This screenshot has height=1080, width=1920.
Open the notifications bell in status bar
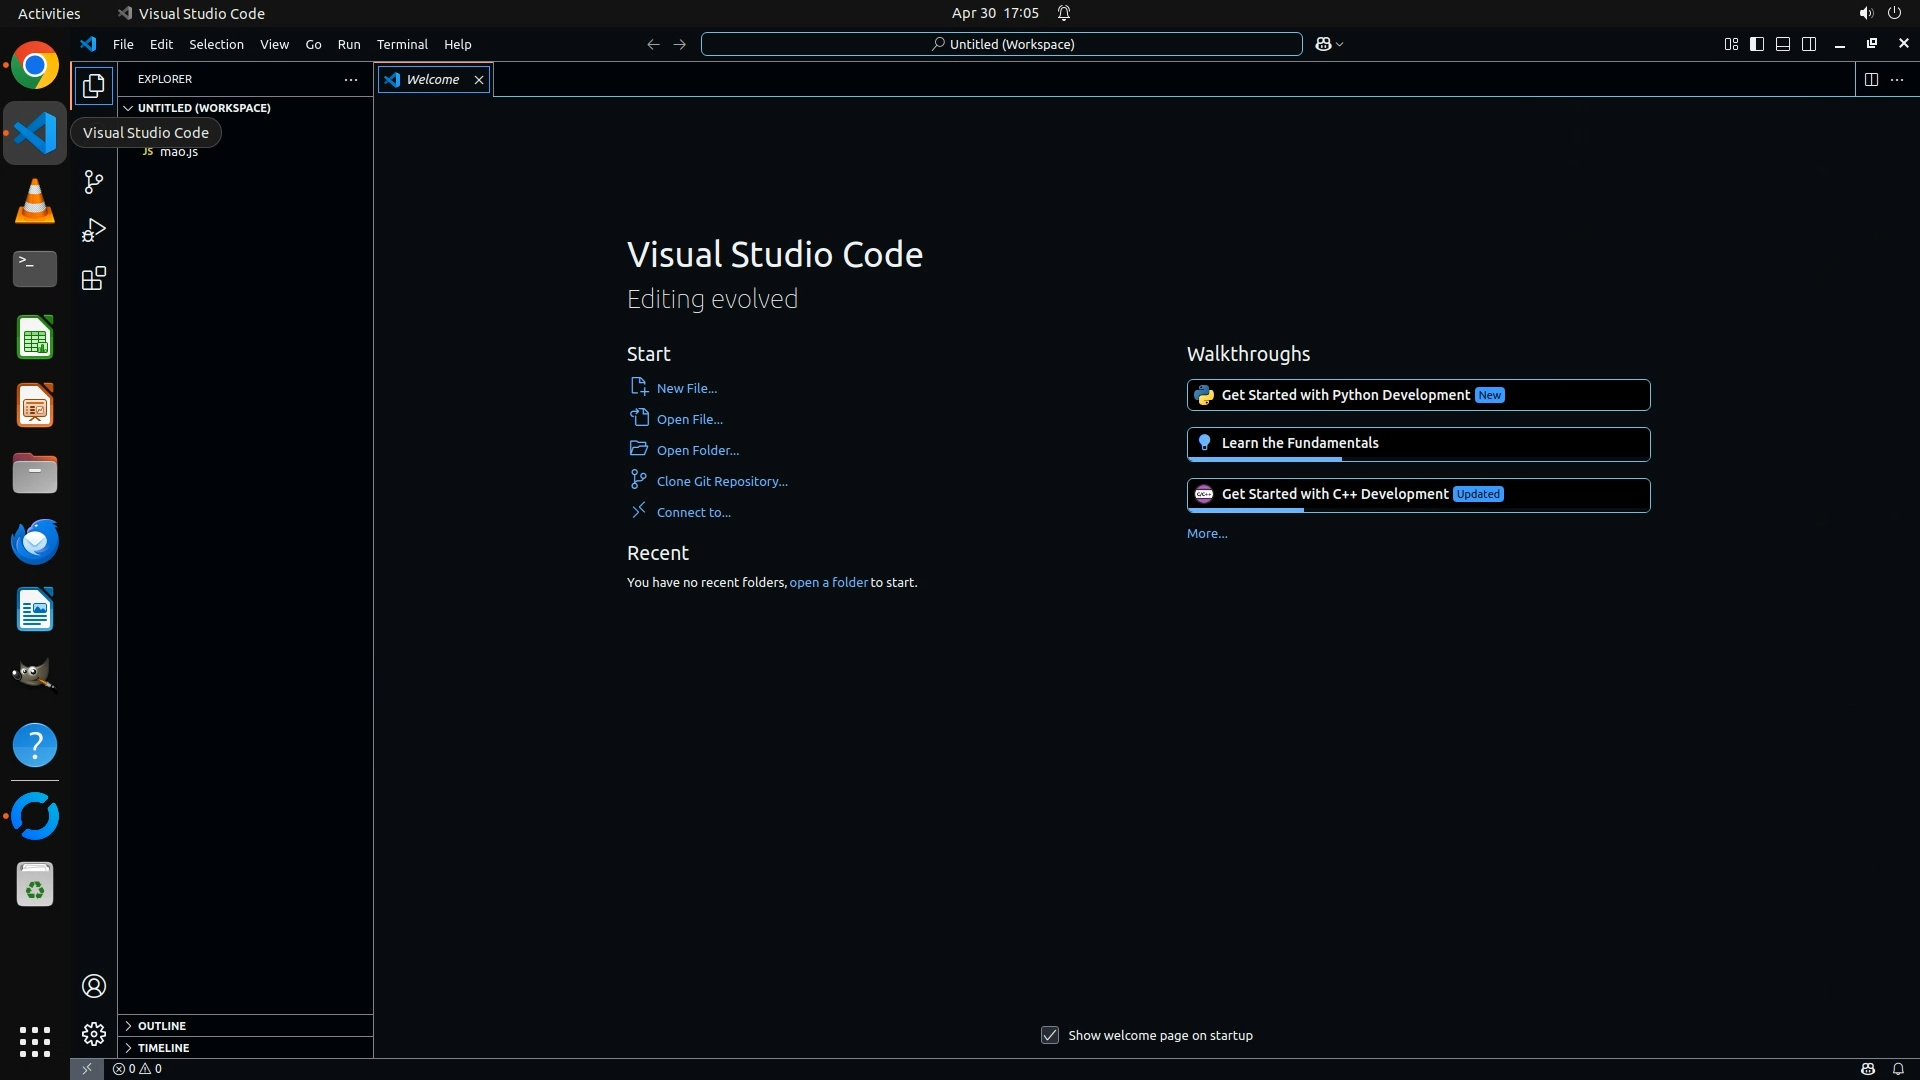tap(1897, 1068)
